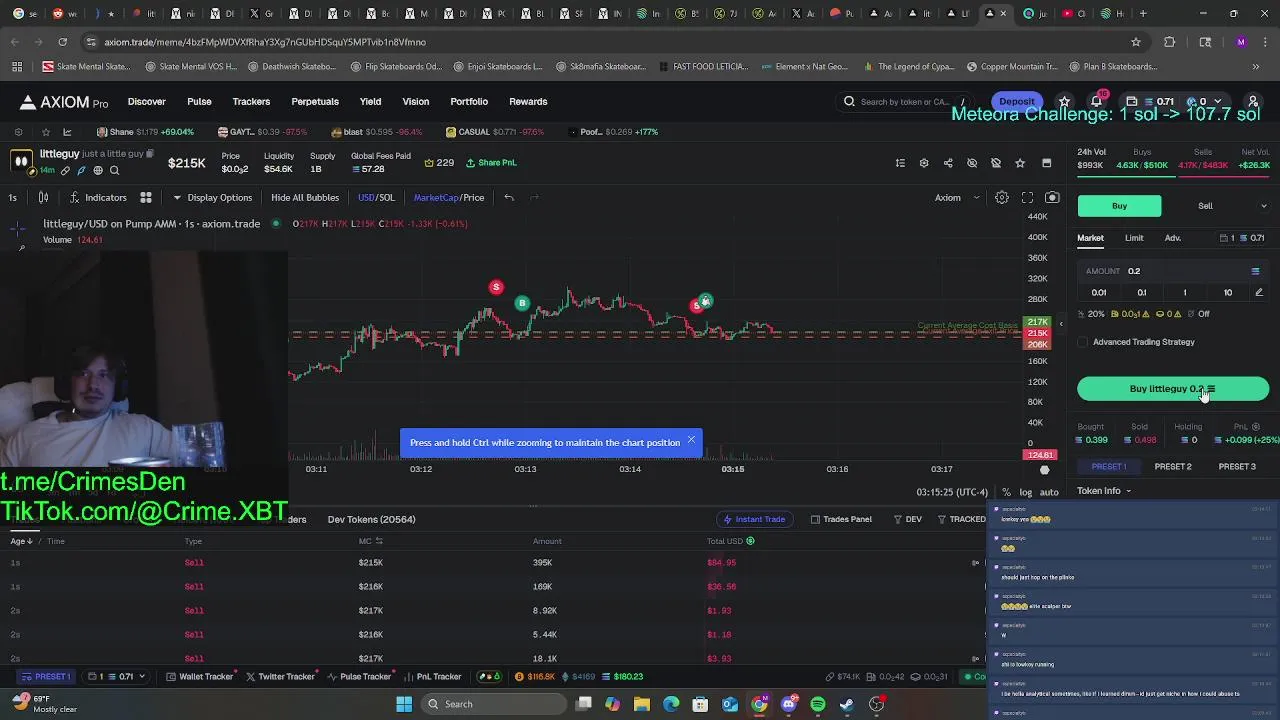Switch to the Adv. order tab
This screenshot has height=720, width=1280.
point(1173,238)
